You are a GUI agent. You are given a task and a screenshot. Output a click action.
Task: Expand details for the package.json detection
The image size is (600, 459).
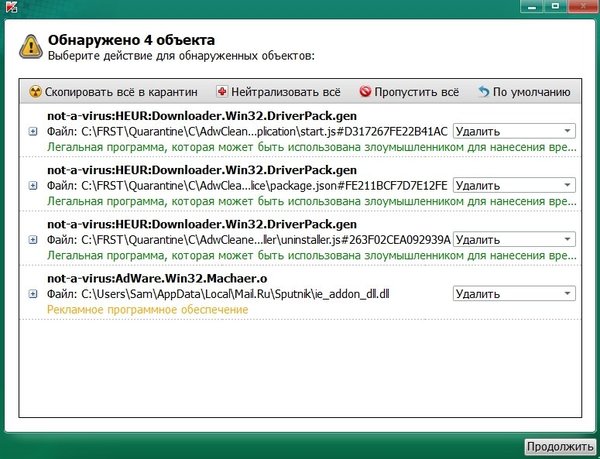(x=34, y=185)
